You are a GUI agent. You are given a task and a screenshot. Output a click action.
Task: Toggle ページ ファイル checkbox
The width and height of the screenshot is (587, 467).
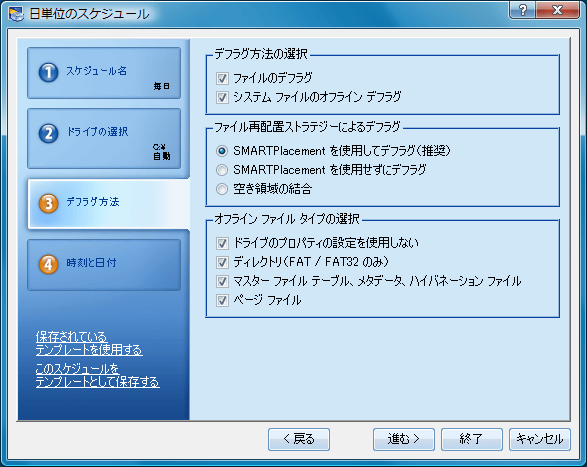click(x=222, y=300)
